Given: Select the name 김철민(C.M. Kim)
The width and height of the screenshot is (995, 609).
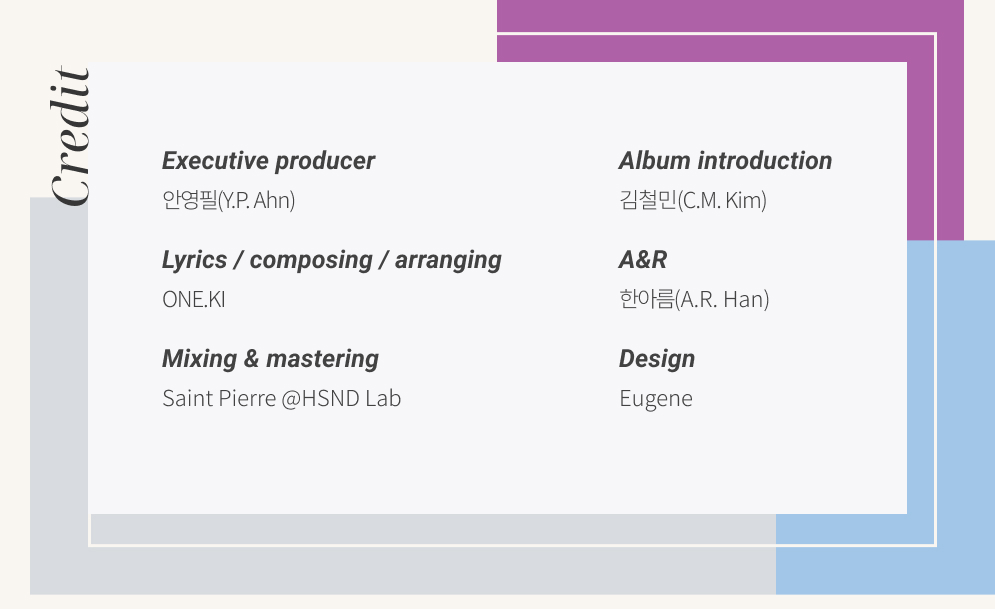Looking at the screenshot, I should point(692,200).
